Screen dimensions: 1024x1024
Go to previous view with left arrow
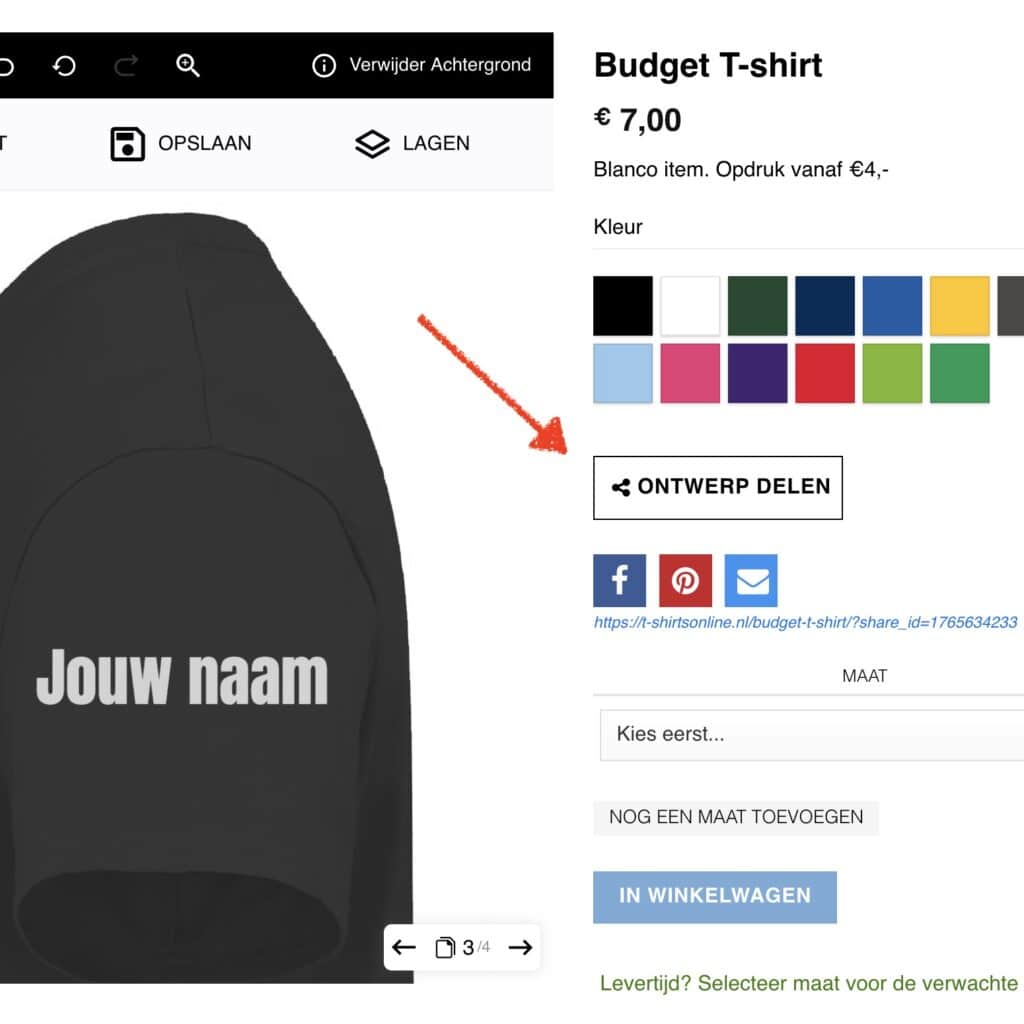coord(404,947)
